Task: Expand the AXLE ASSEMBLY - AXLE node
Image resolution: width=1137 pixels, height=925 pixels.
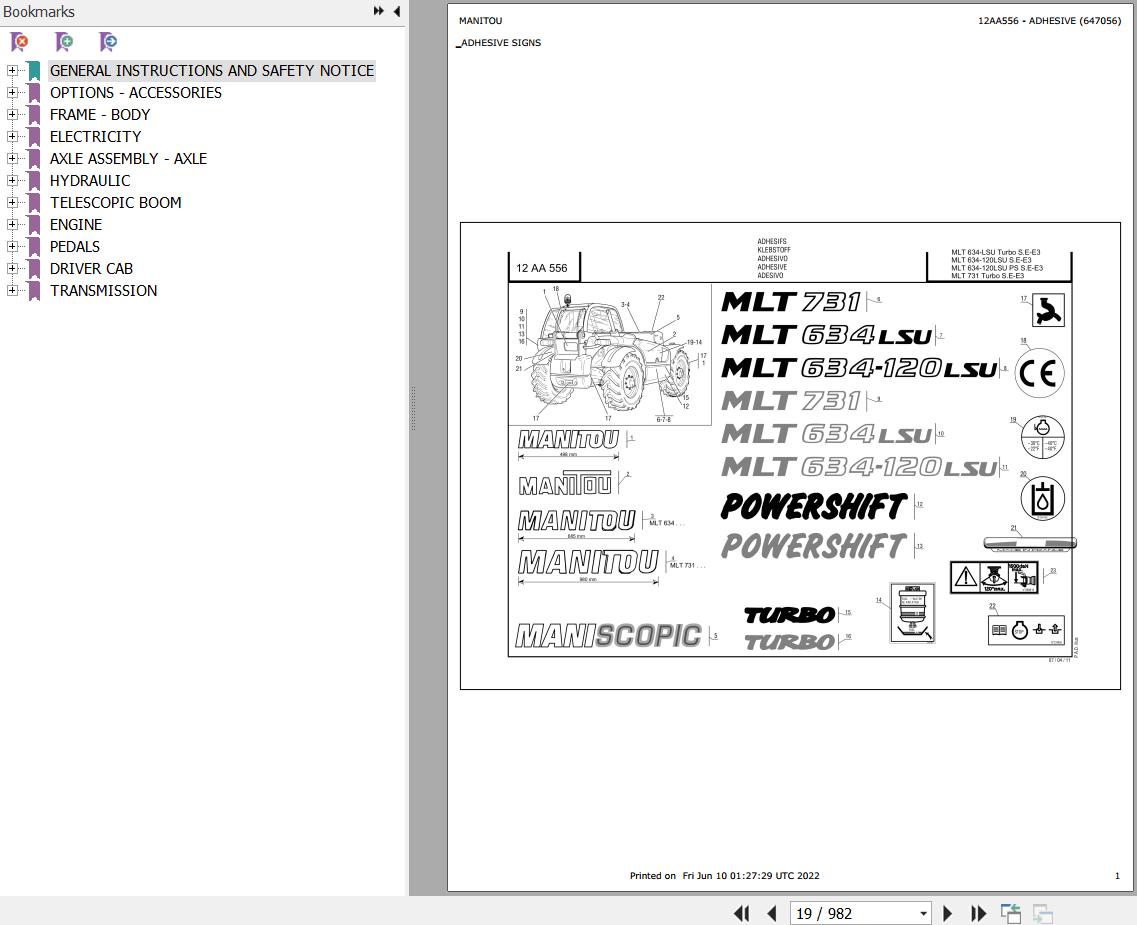Action: pos(12,159)
